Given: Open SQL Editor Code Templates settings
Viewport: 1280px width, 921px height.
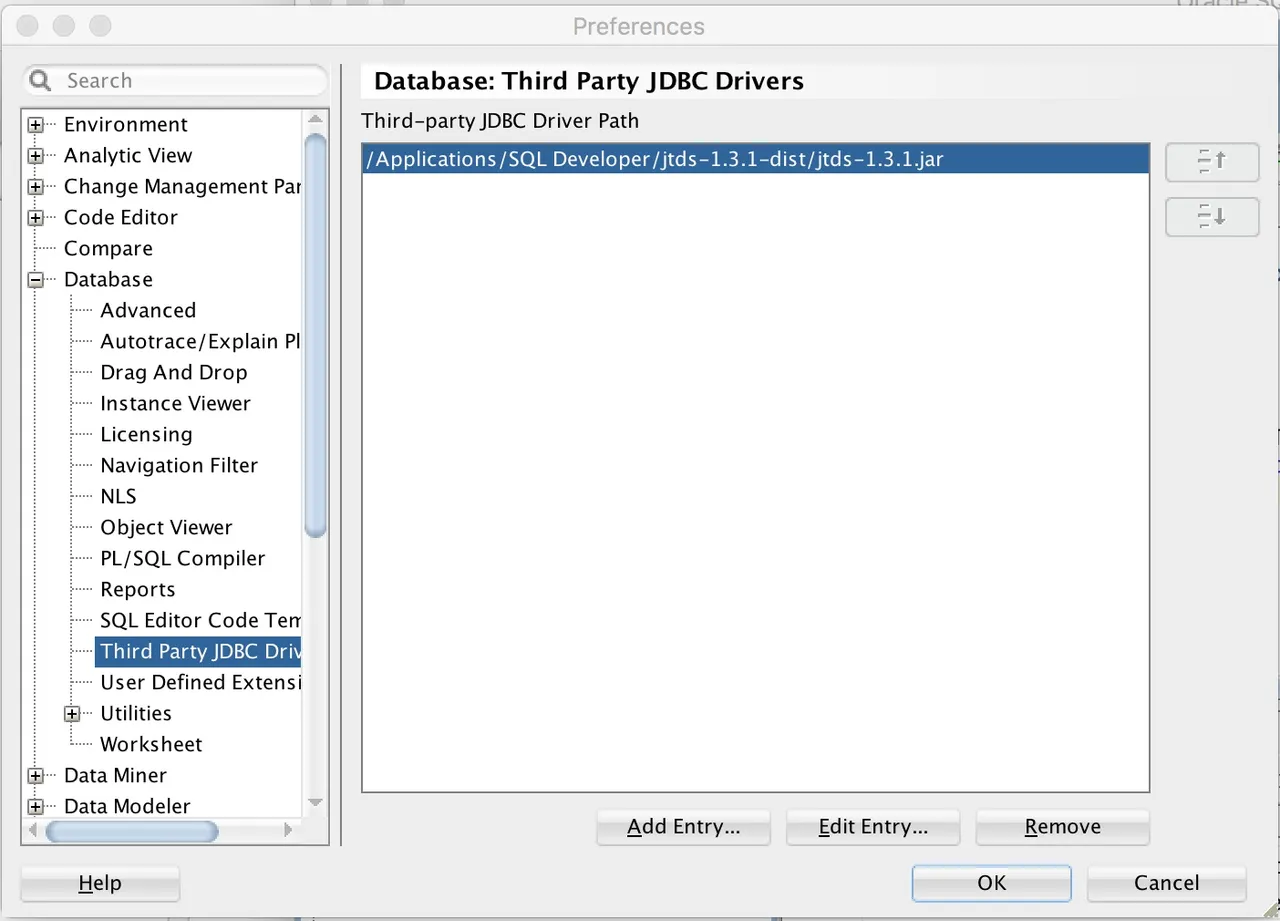Looking at the screenshot, I should pyautogui.click(x=199, y=621).
